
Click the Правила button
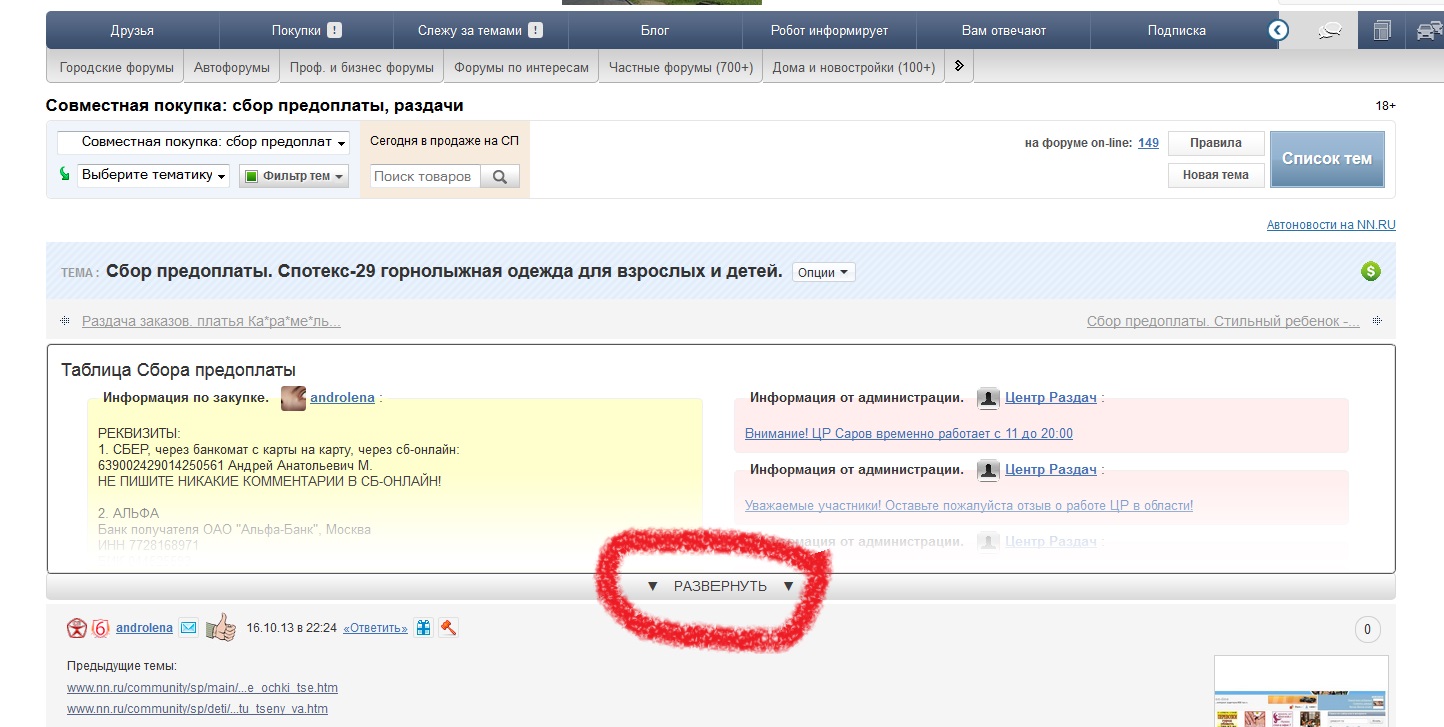click(x=1216, y=143)
